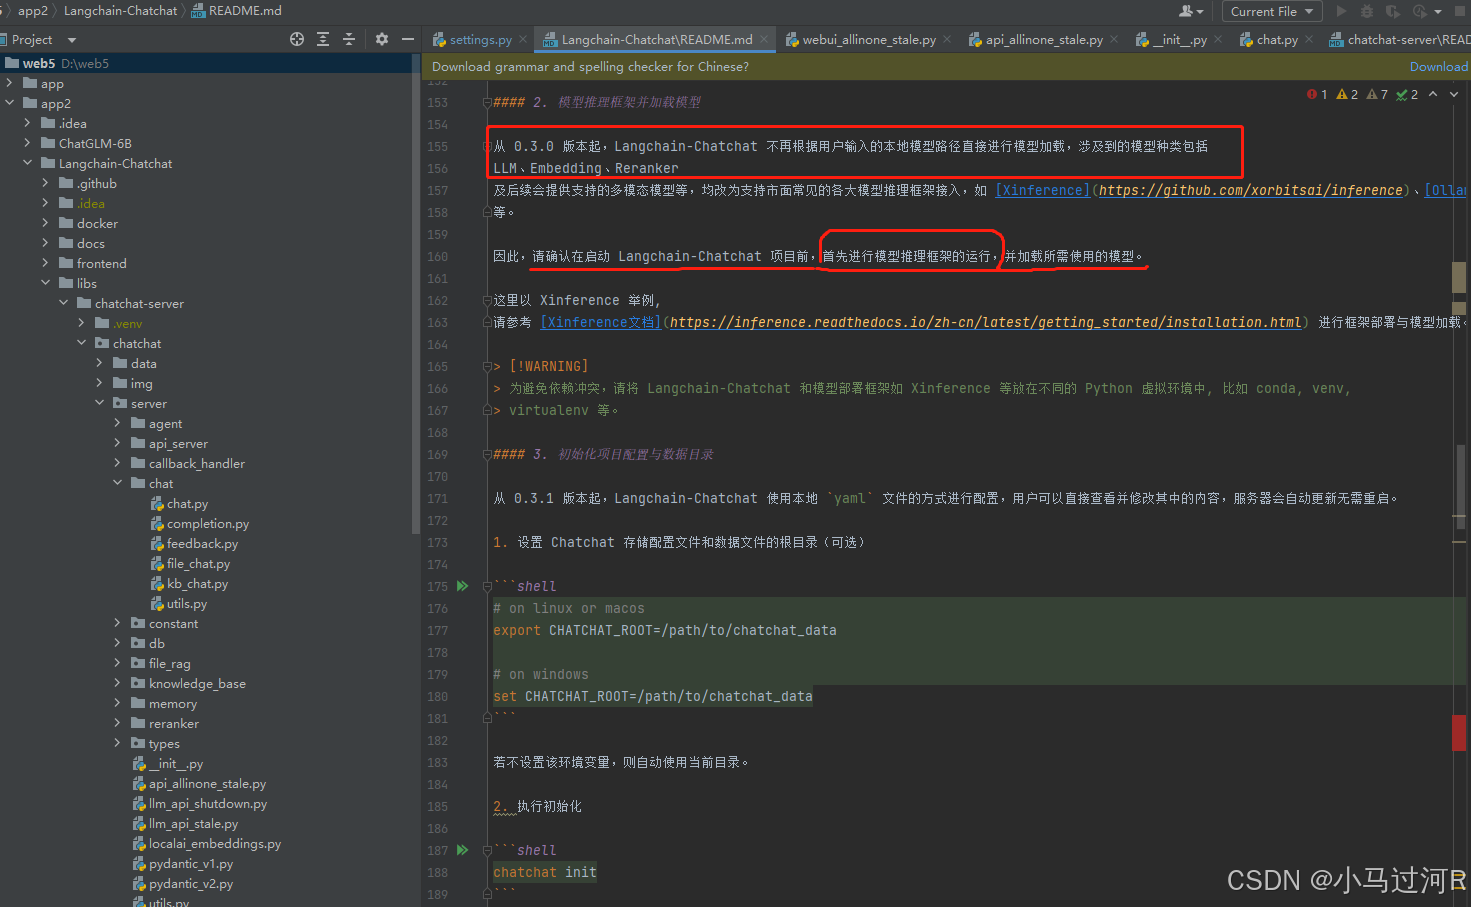
Task: Open the Current File run configuration dropdown
Action: point(1272,11)
